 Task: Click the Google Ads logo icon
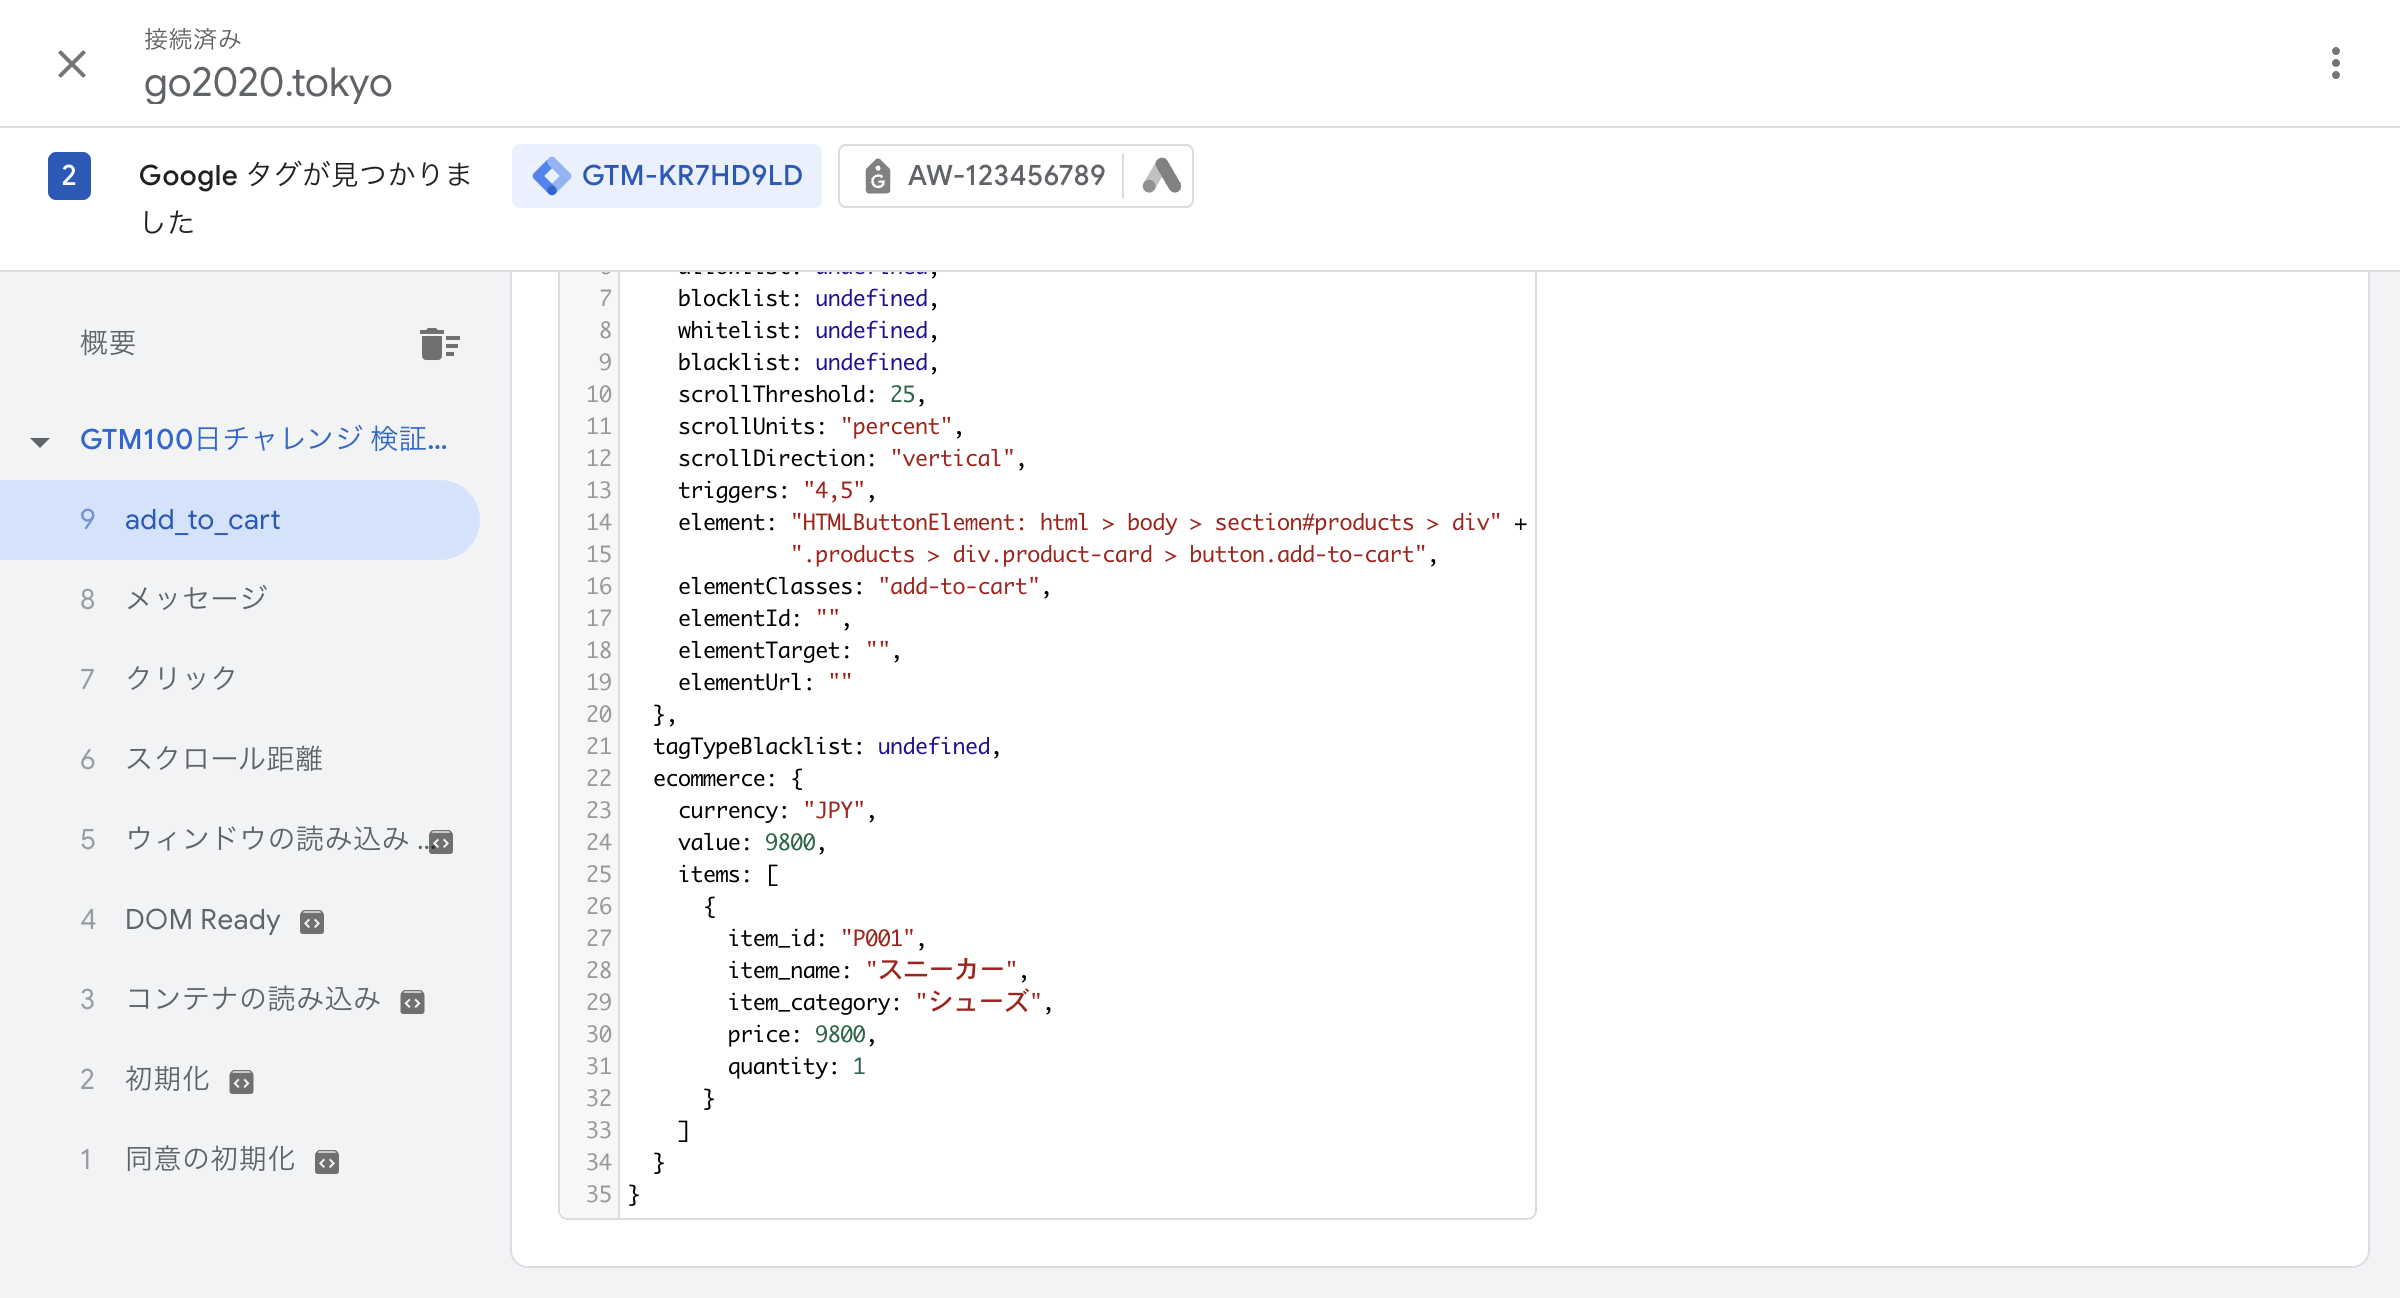[1161, 176]
